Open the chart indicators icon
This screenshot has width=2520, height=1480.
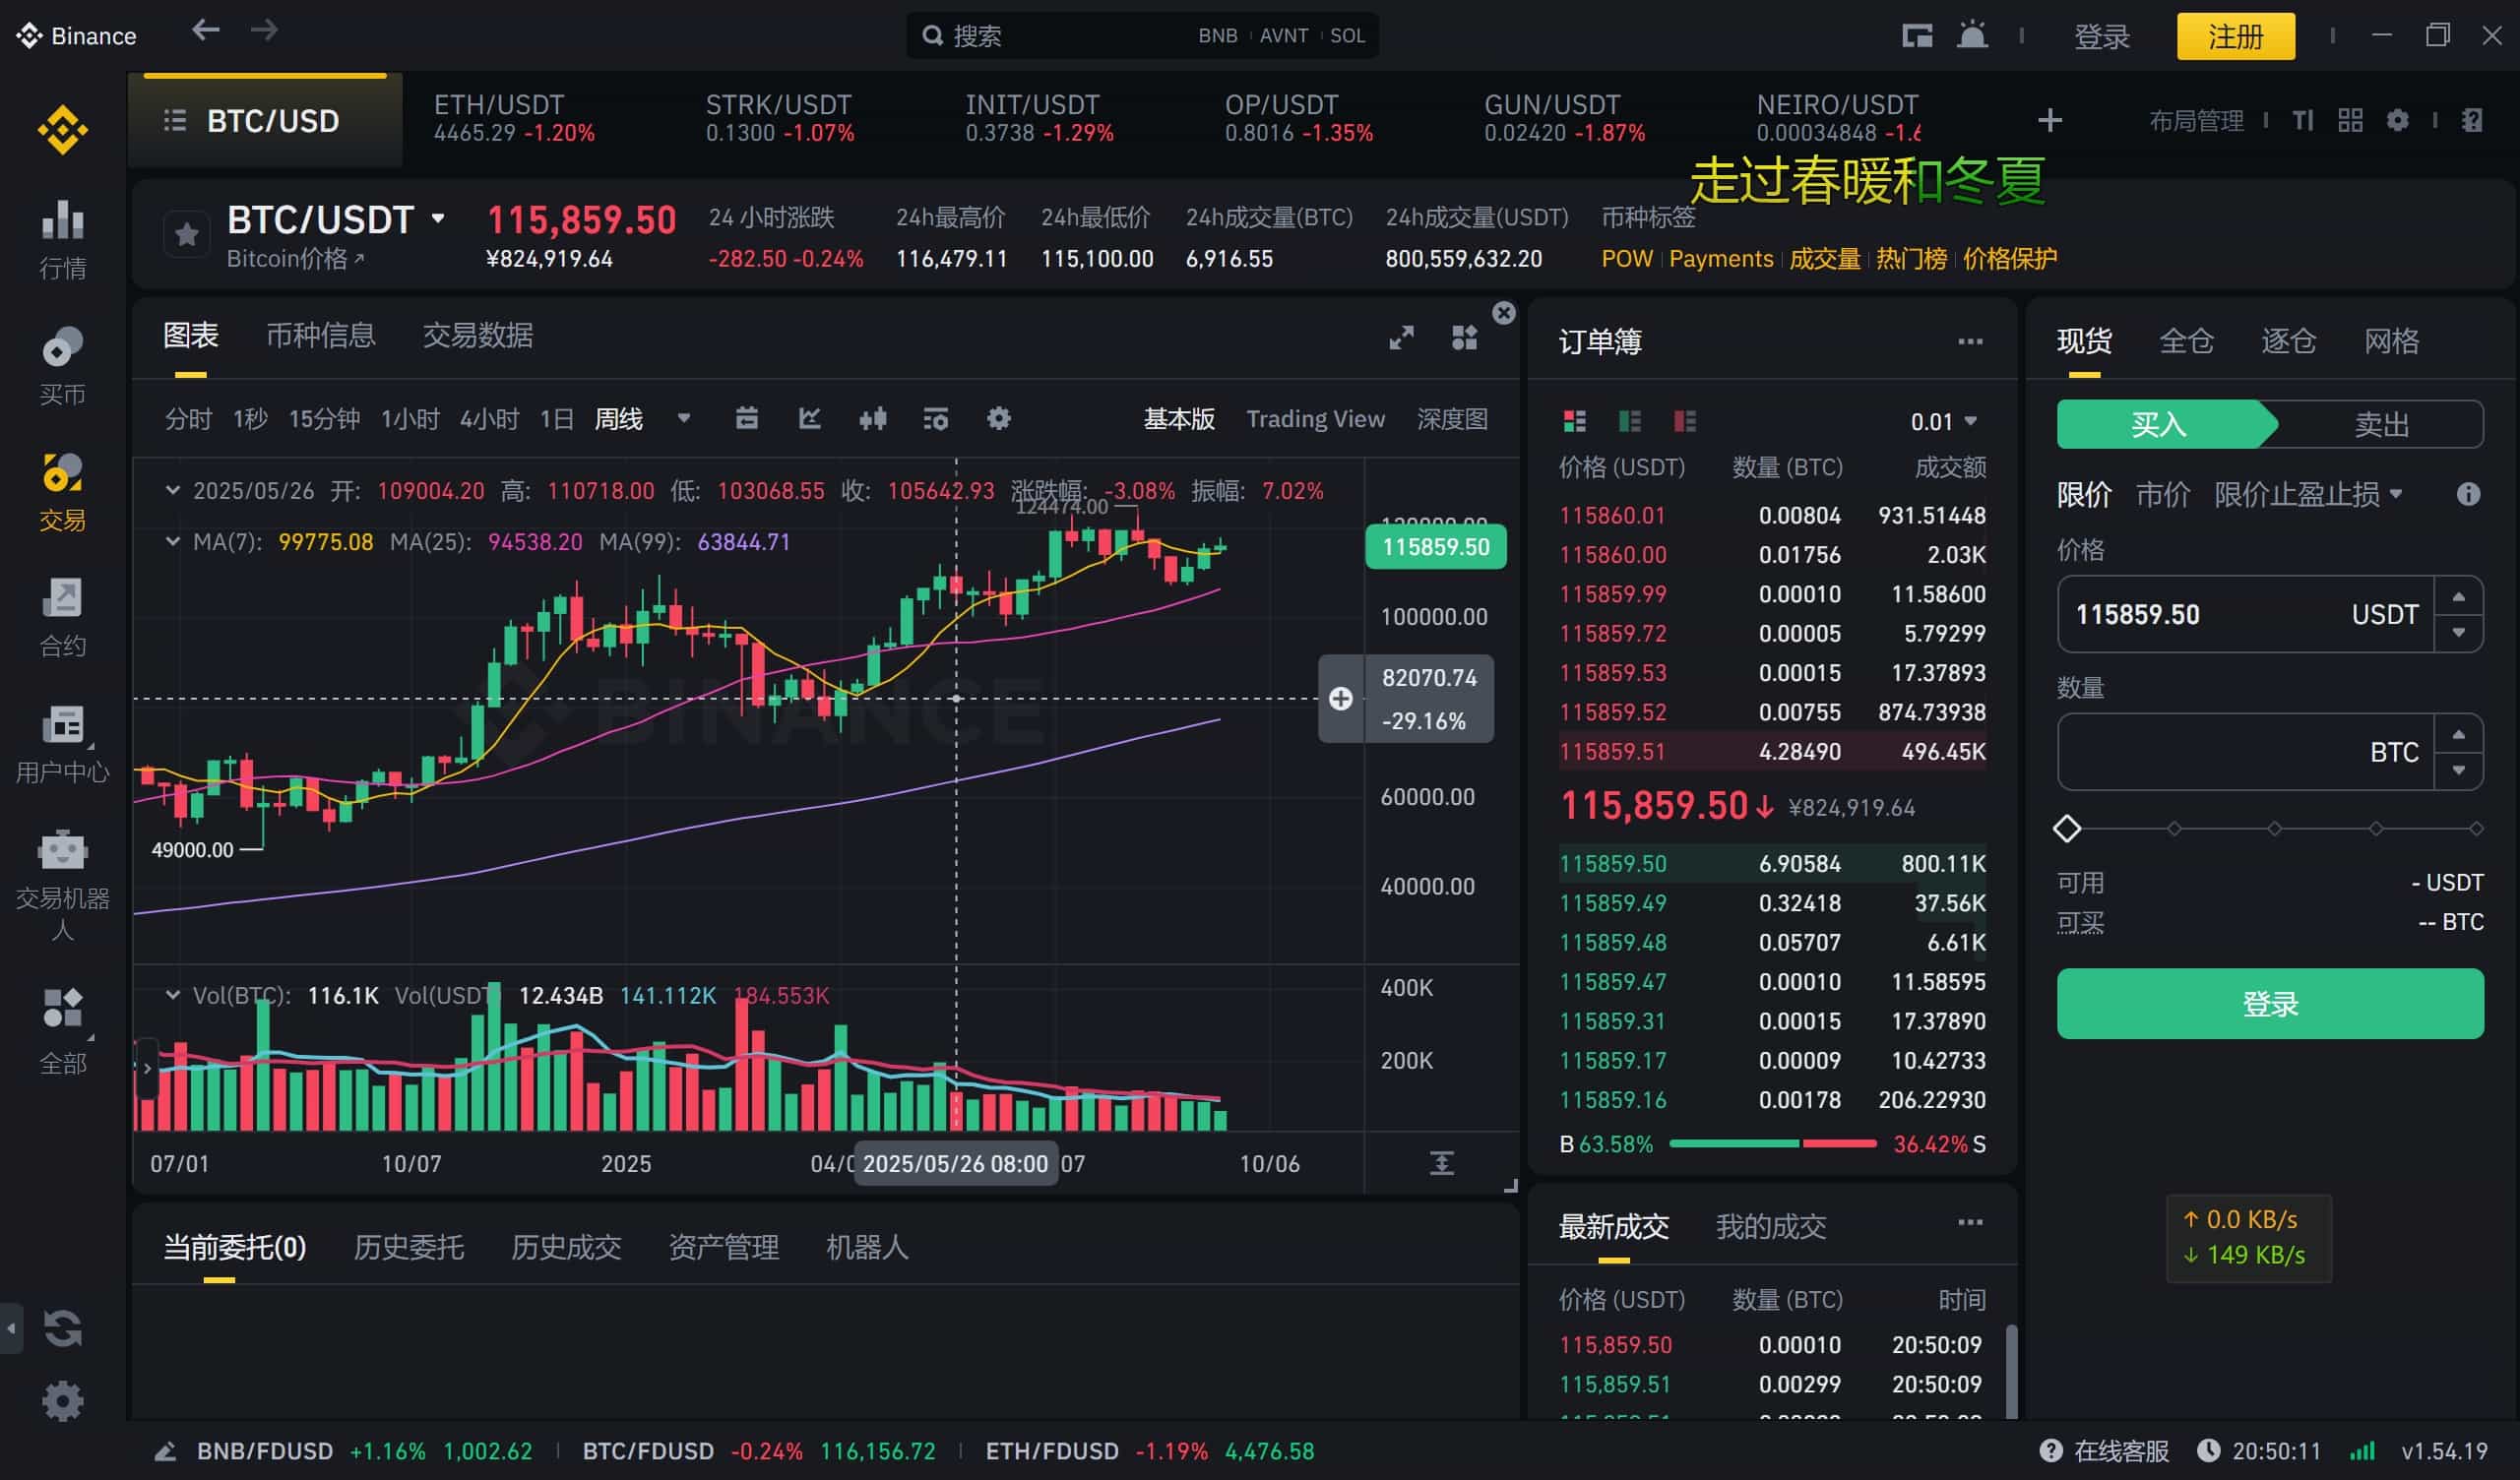coord(935,418)
